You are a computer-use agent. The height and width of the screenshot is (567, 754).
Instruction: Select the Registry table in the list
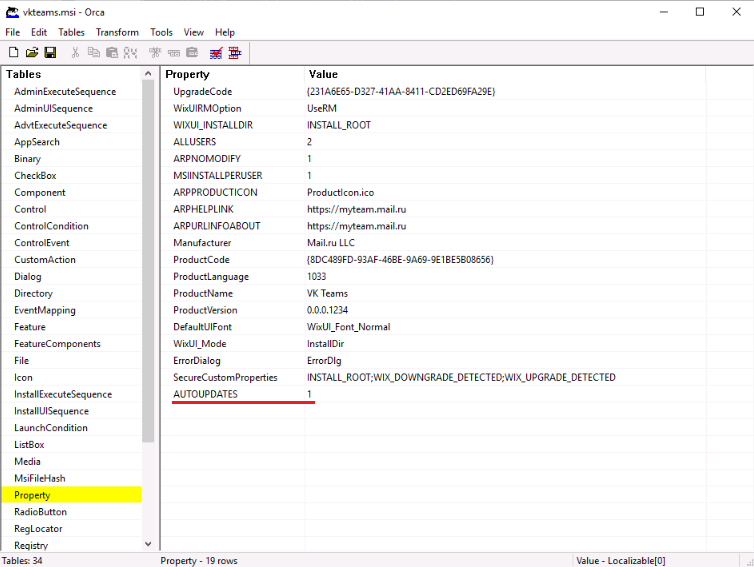[x=31, y=545]
